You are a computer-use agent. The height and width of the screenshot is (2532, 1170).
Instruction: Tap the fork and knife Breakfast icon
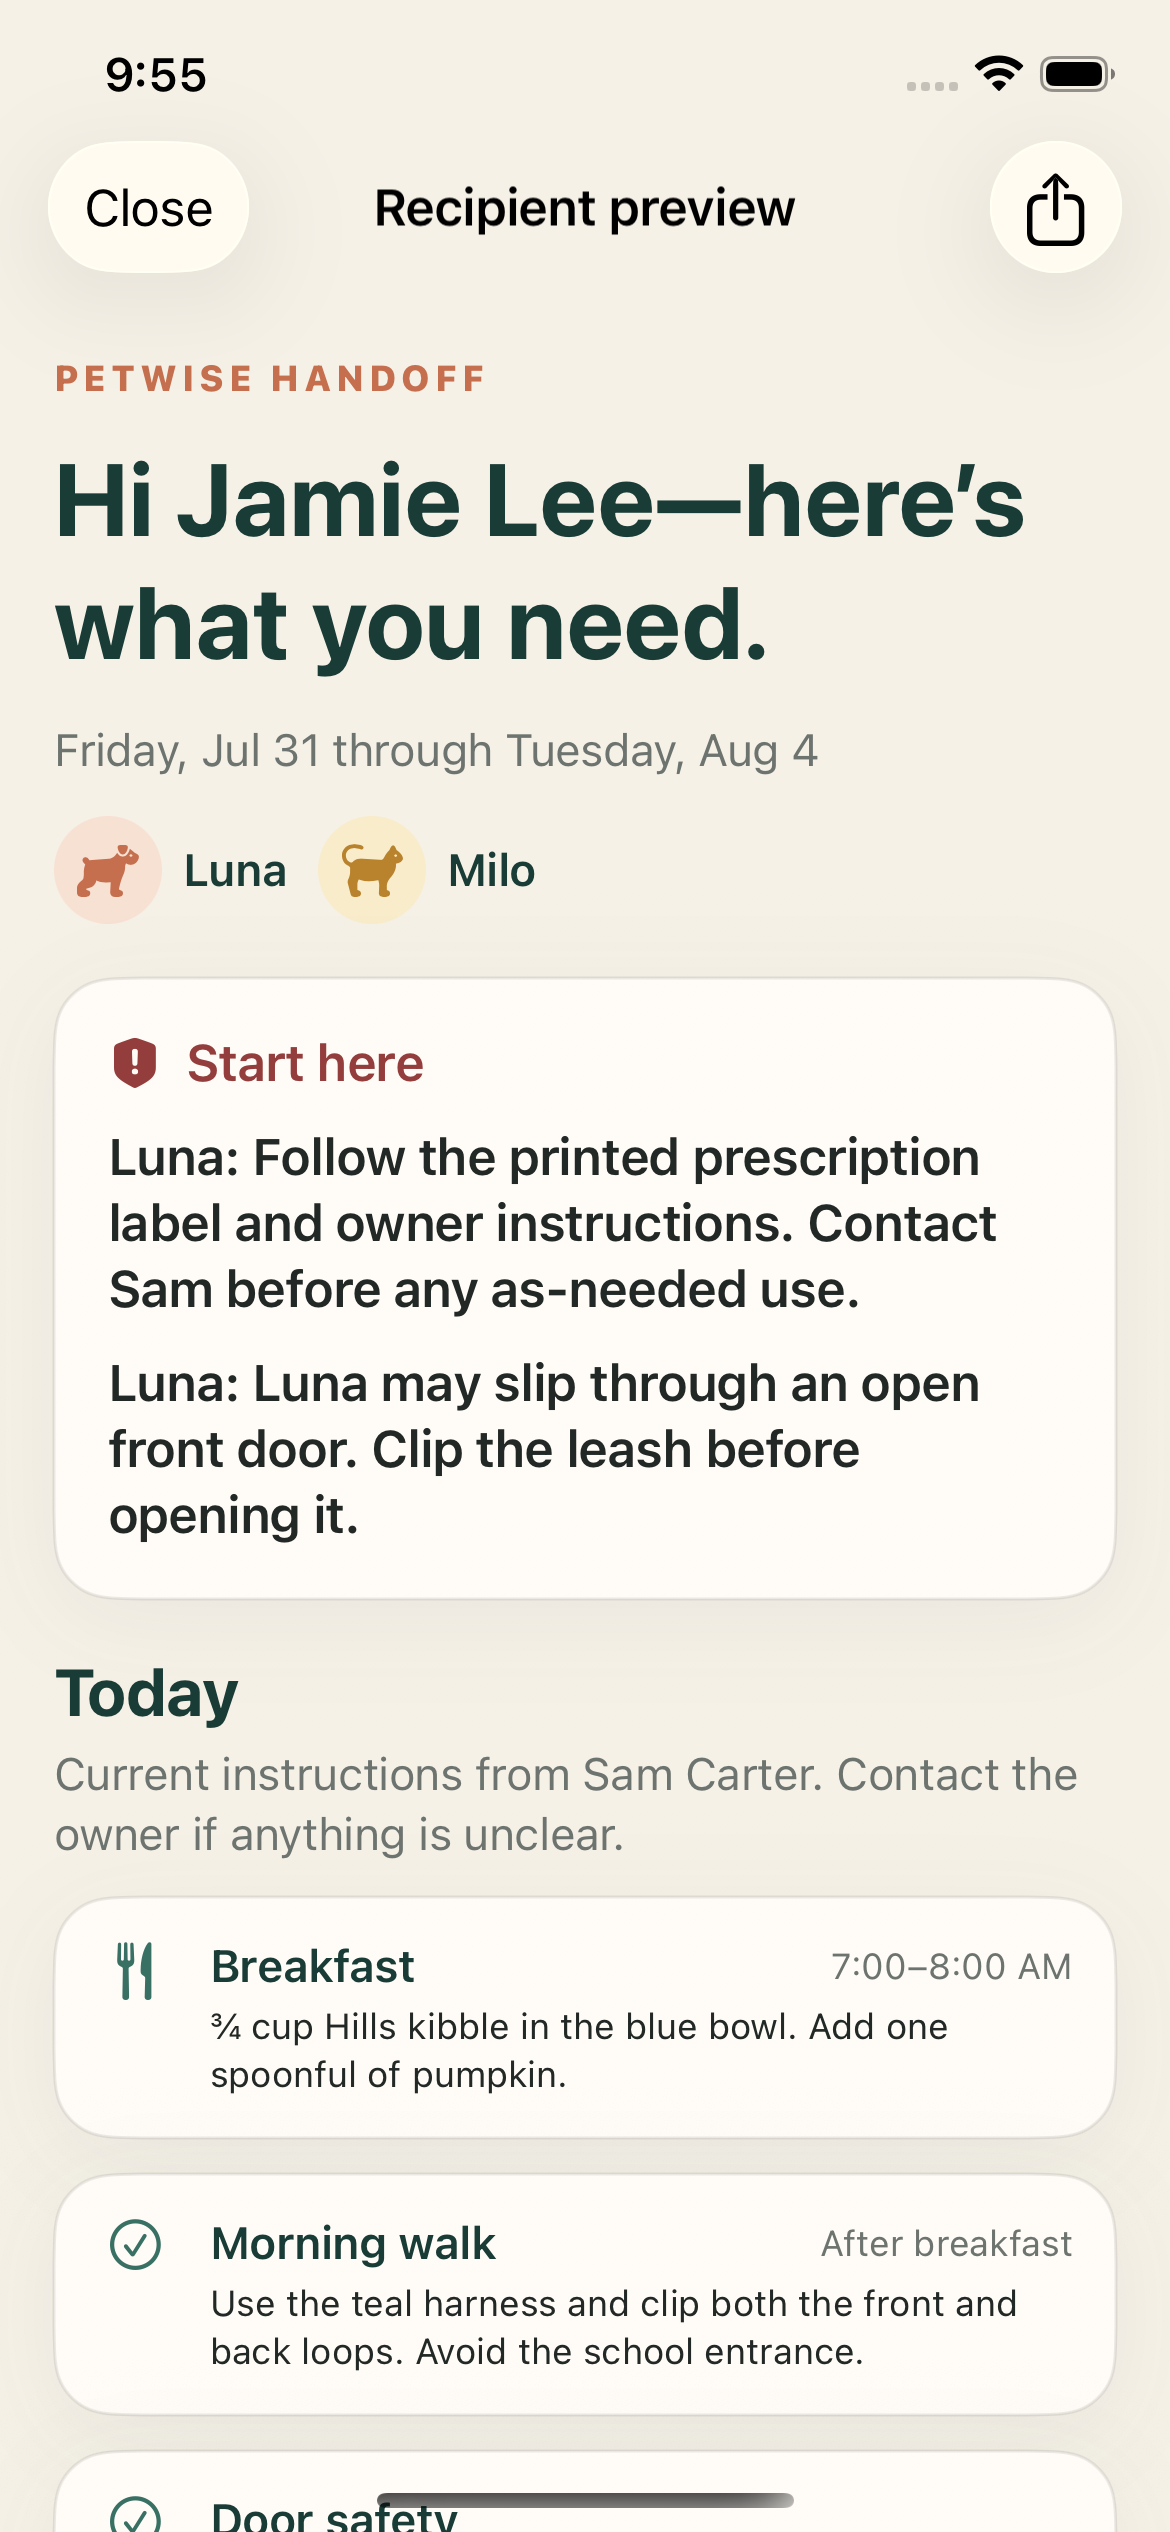(135, 1971)
